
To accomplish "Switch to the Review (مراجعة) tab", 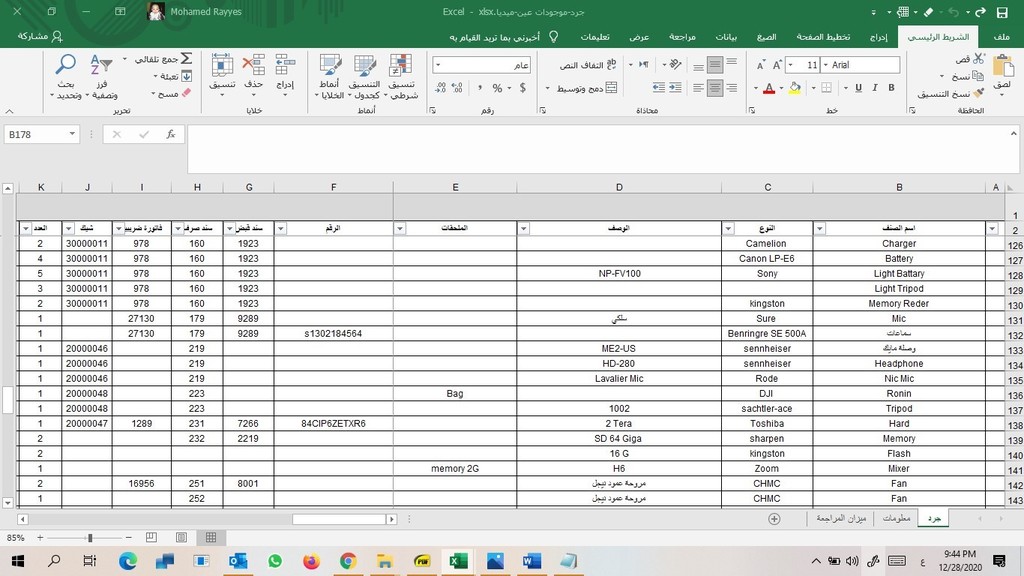I will point(682,37).
